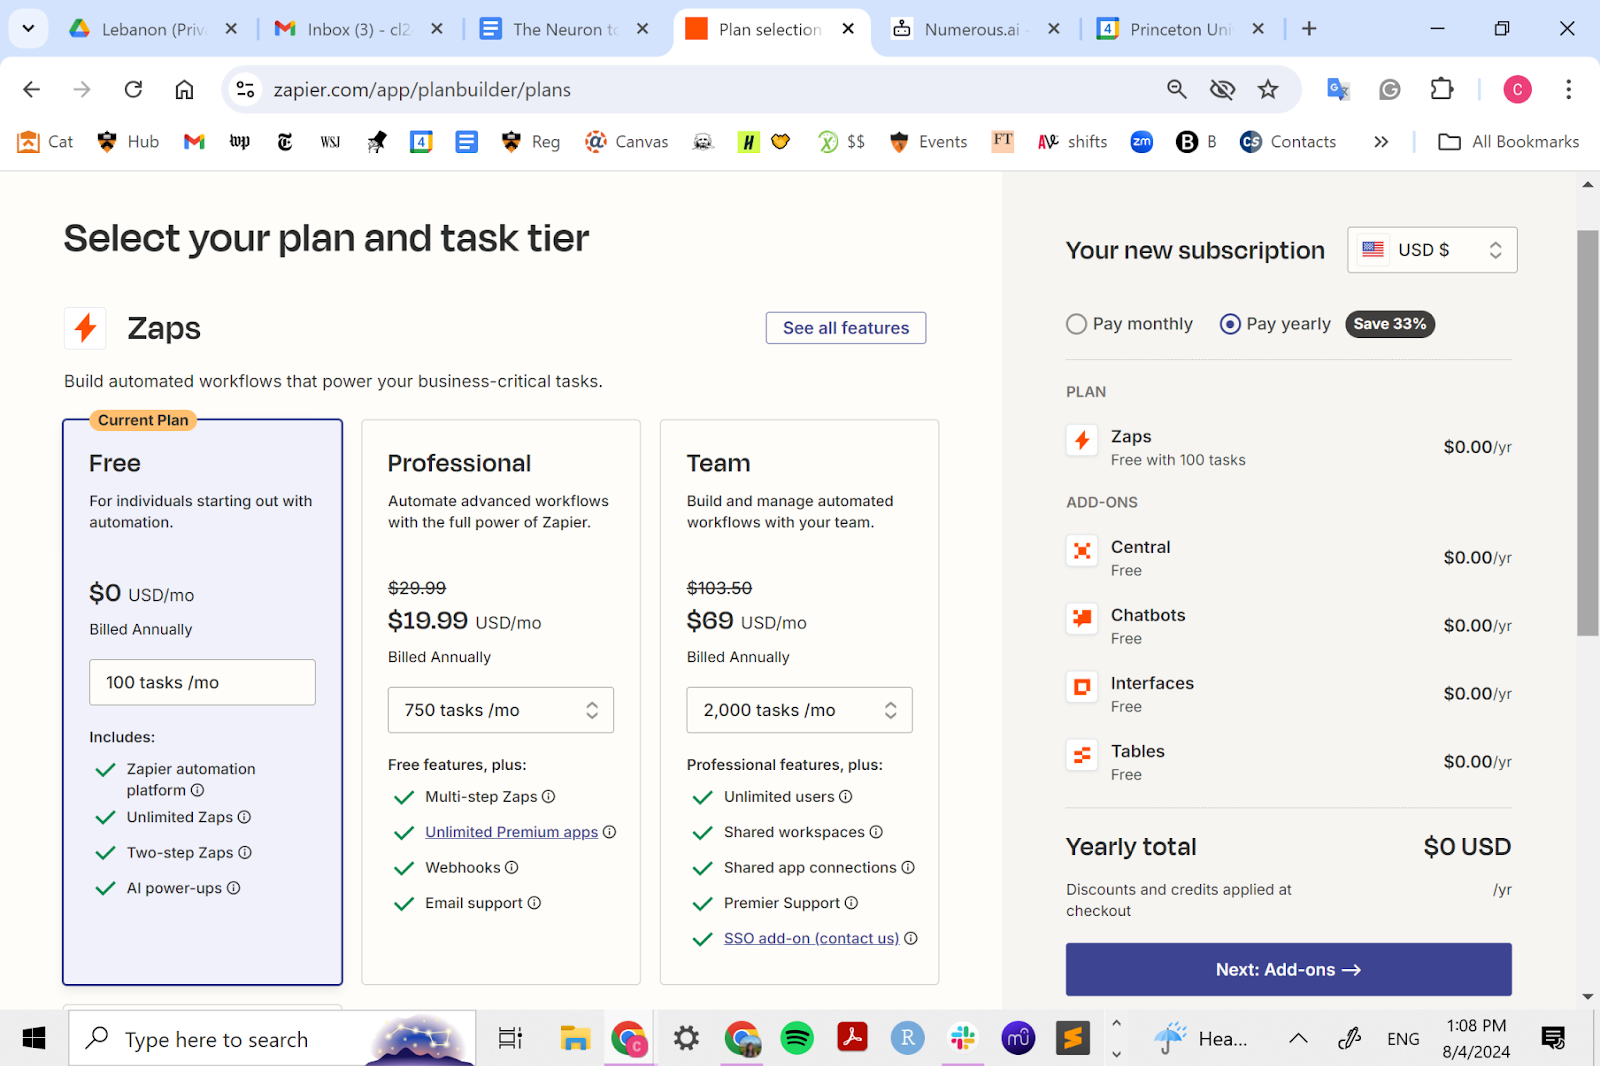
Task: Open Spotify from the taskbar
Action: (797, 1039)
